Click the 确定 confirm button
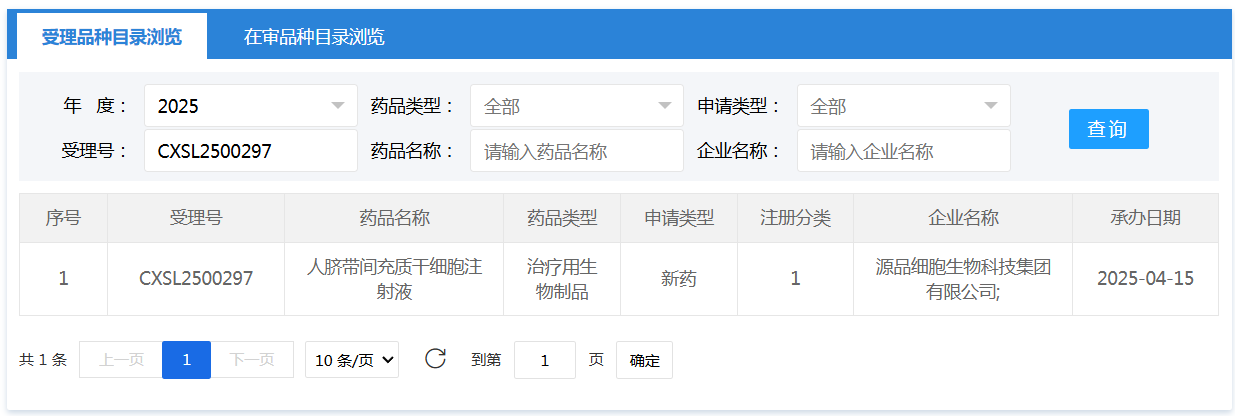This screenshot has height=416, width=1235. 645,360
